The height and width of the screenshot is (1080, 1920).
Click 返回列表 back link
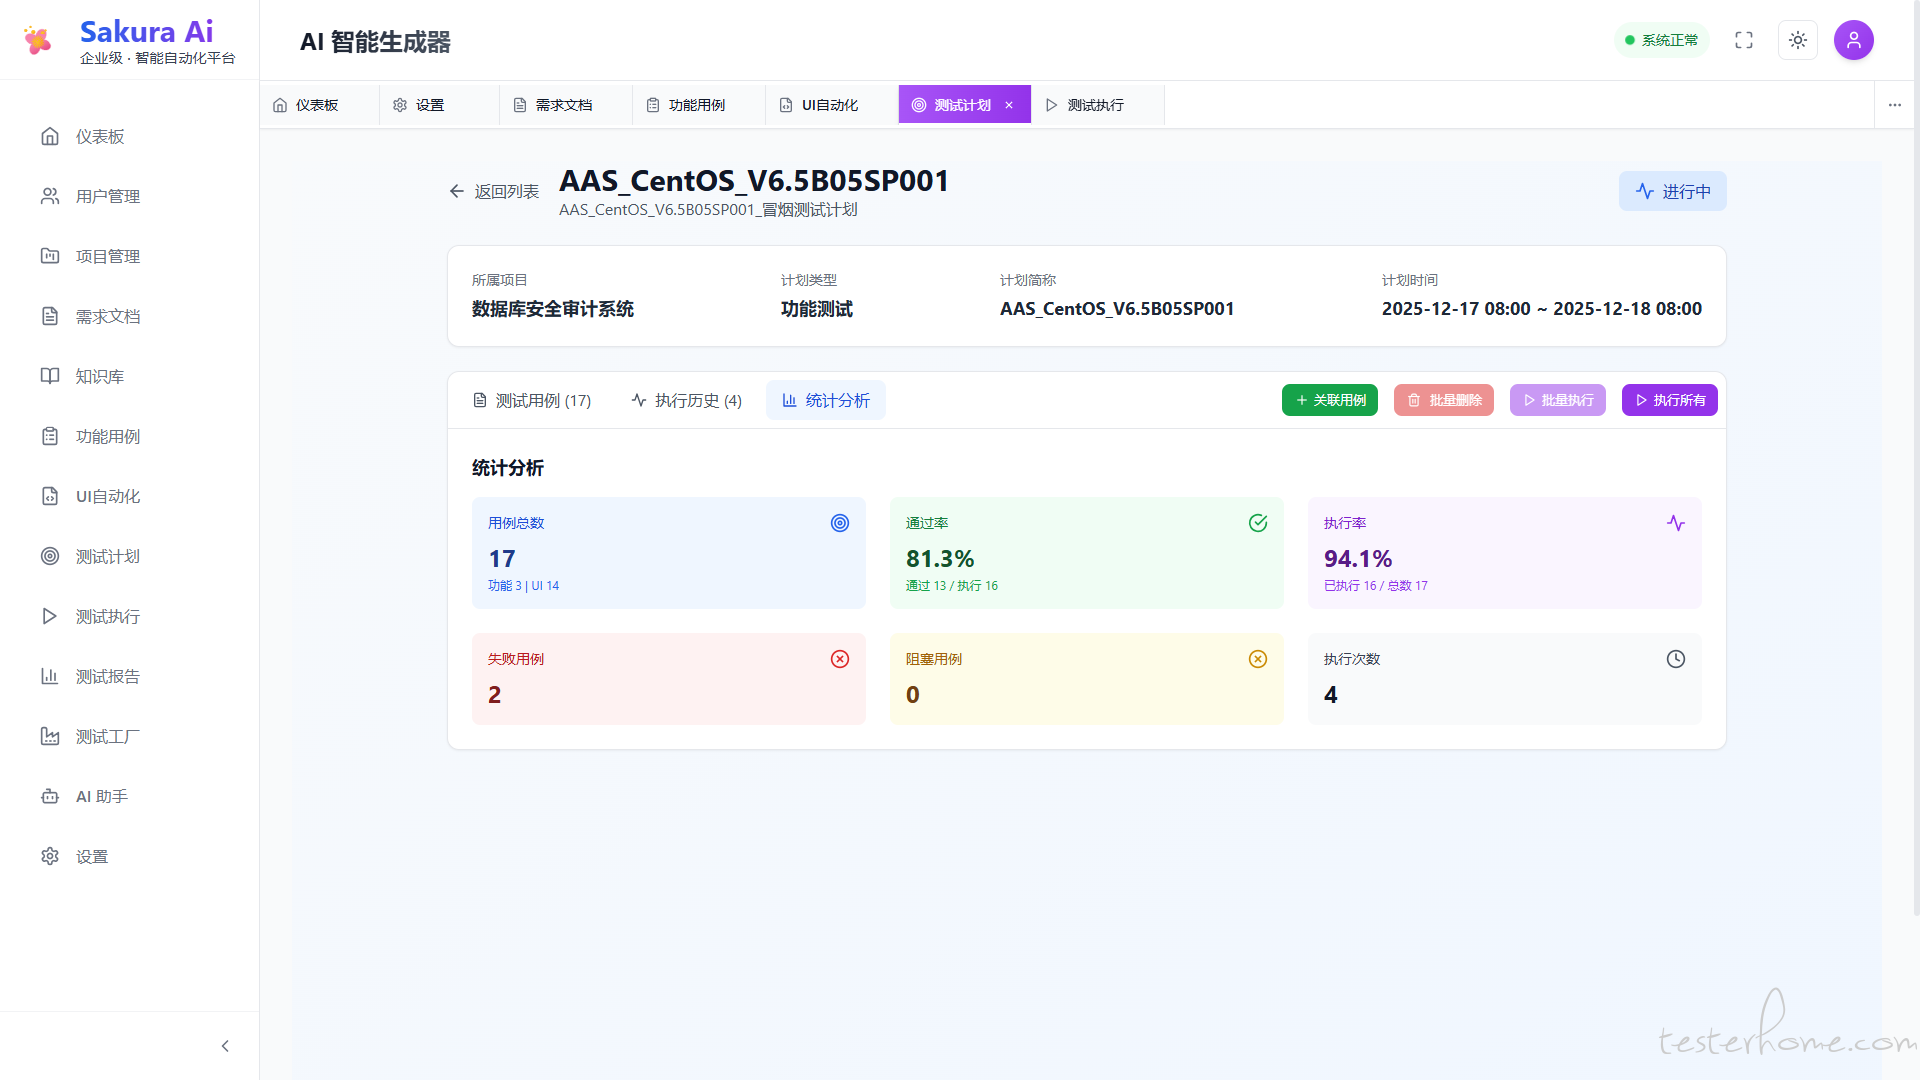494,191
